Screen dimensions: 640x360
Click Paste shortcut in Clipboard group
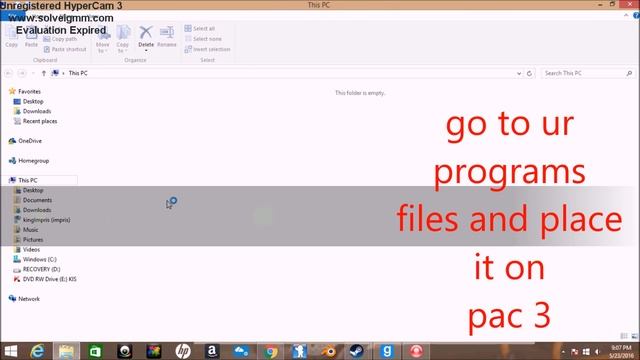point(65,49)
